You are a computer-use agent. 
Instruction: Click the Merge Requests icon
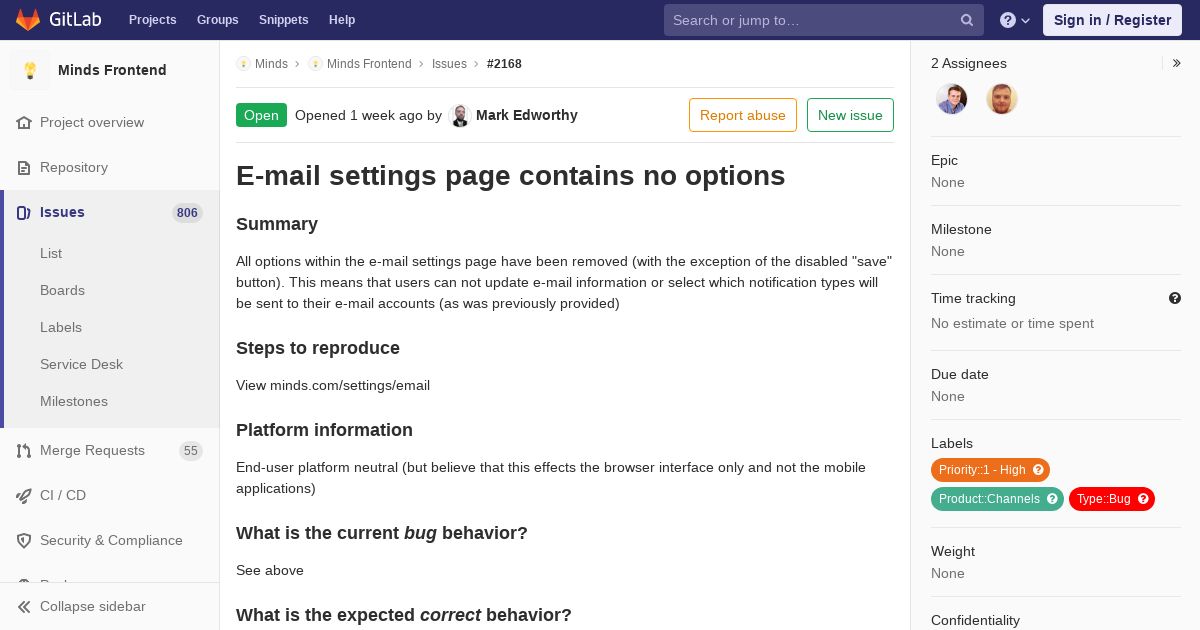24,450
